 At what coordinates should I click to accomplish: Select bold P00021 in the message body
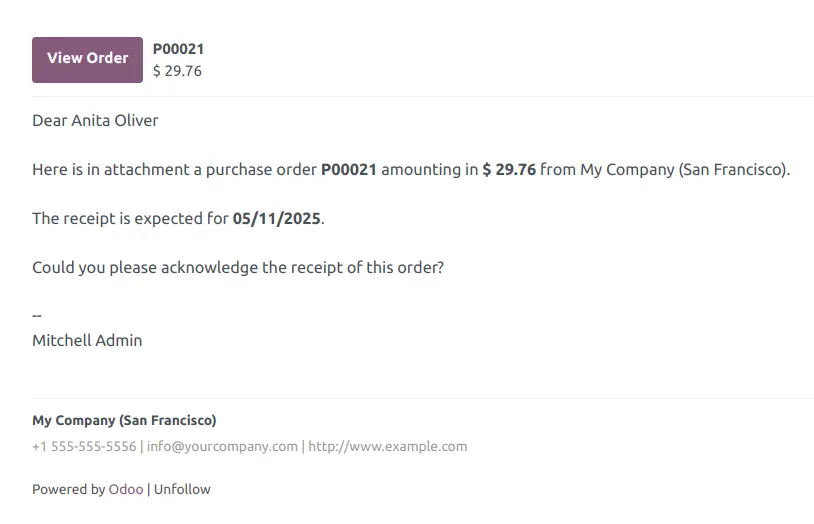click(x=349, y=169)
